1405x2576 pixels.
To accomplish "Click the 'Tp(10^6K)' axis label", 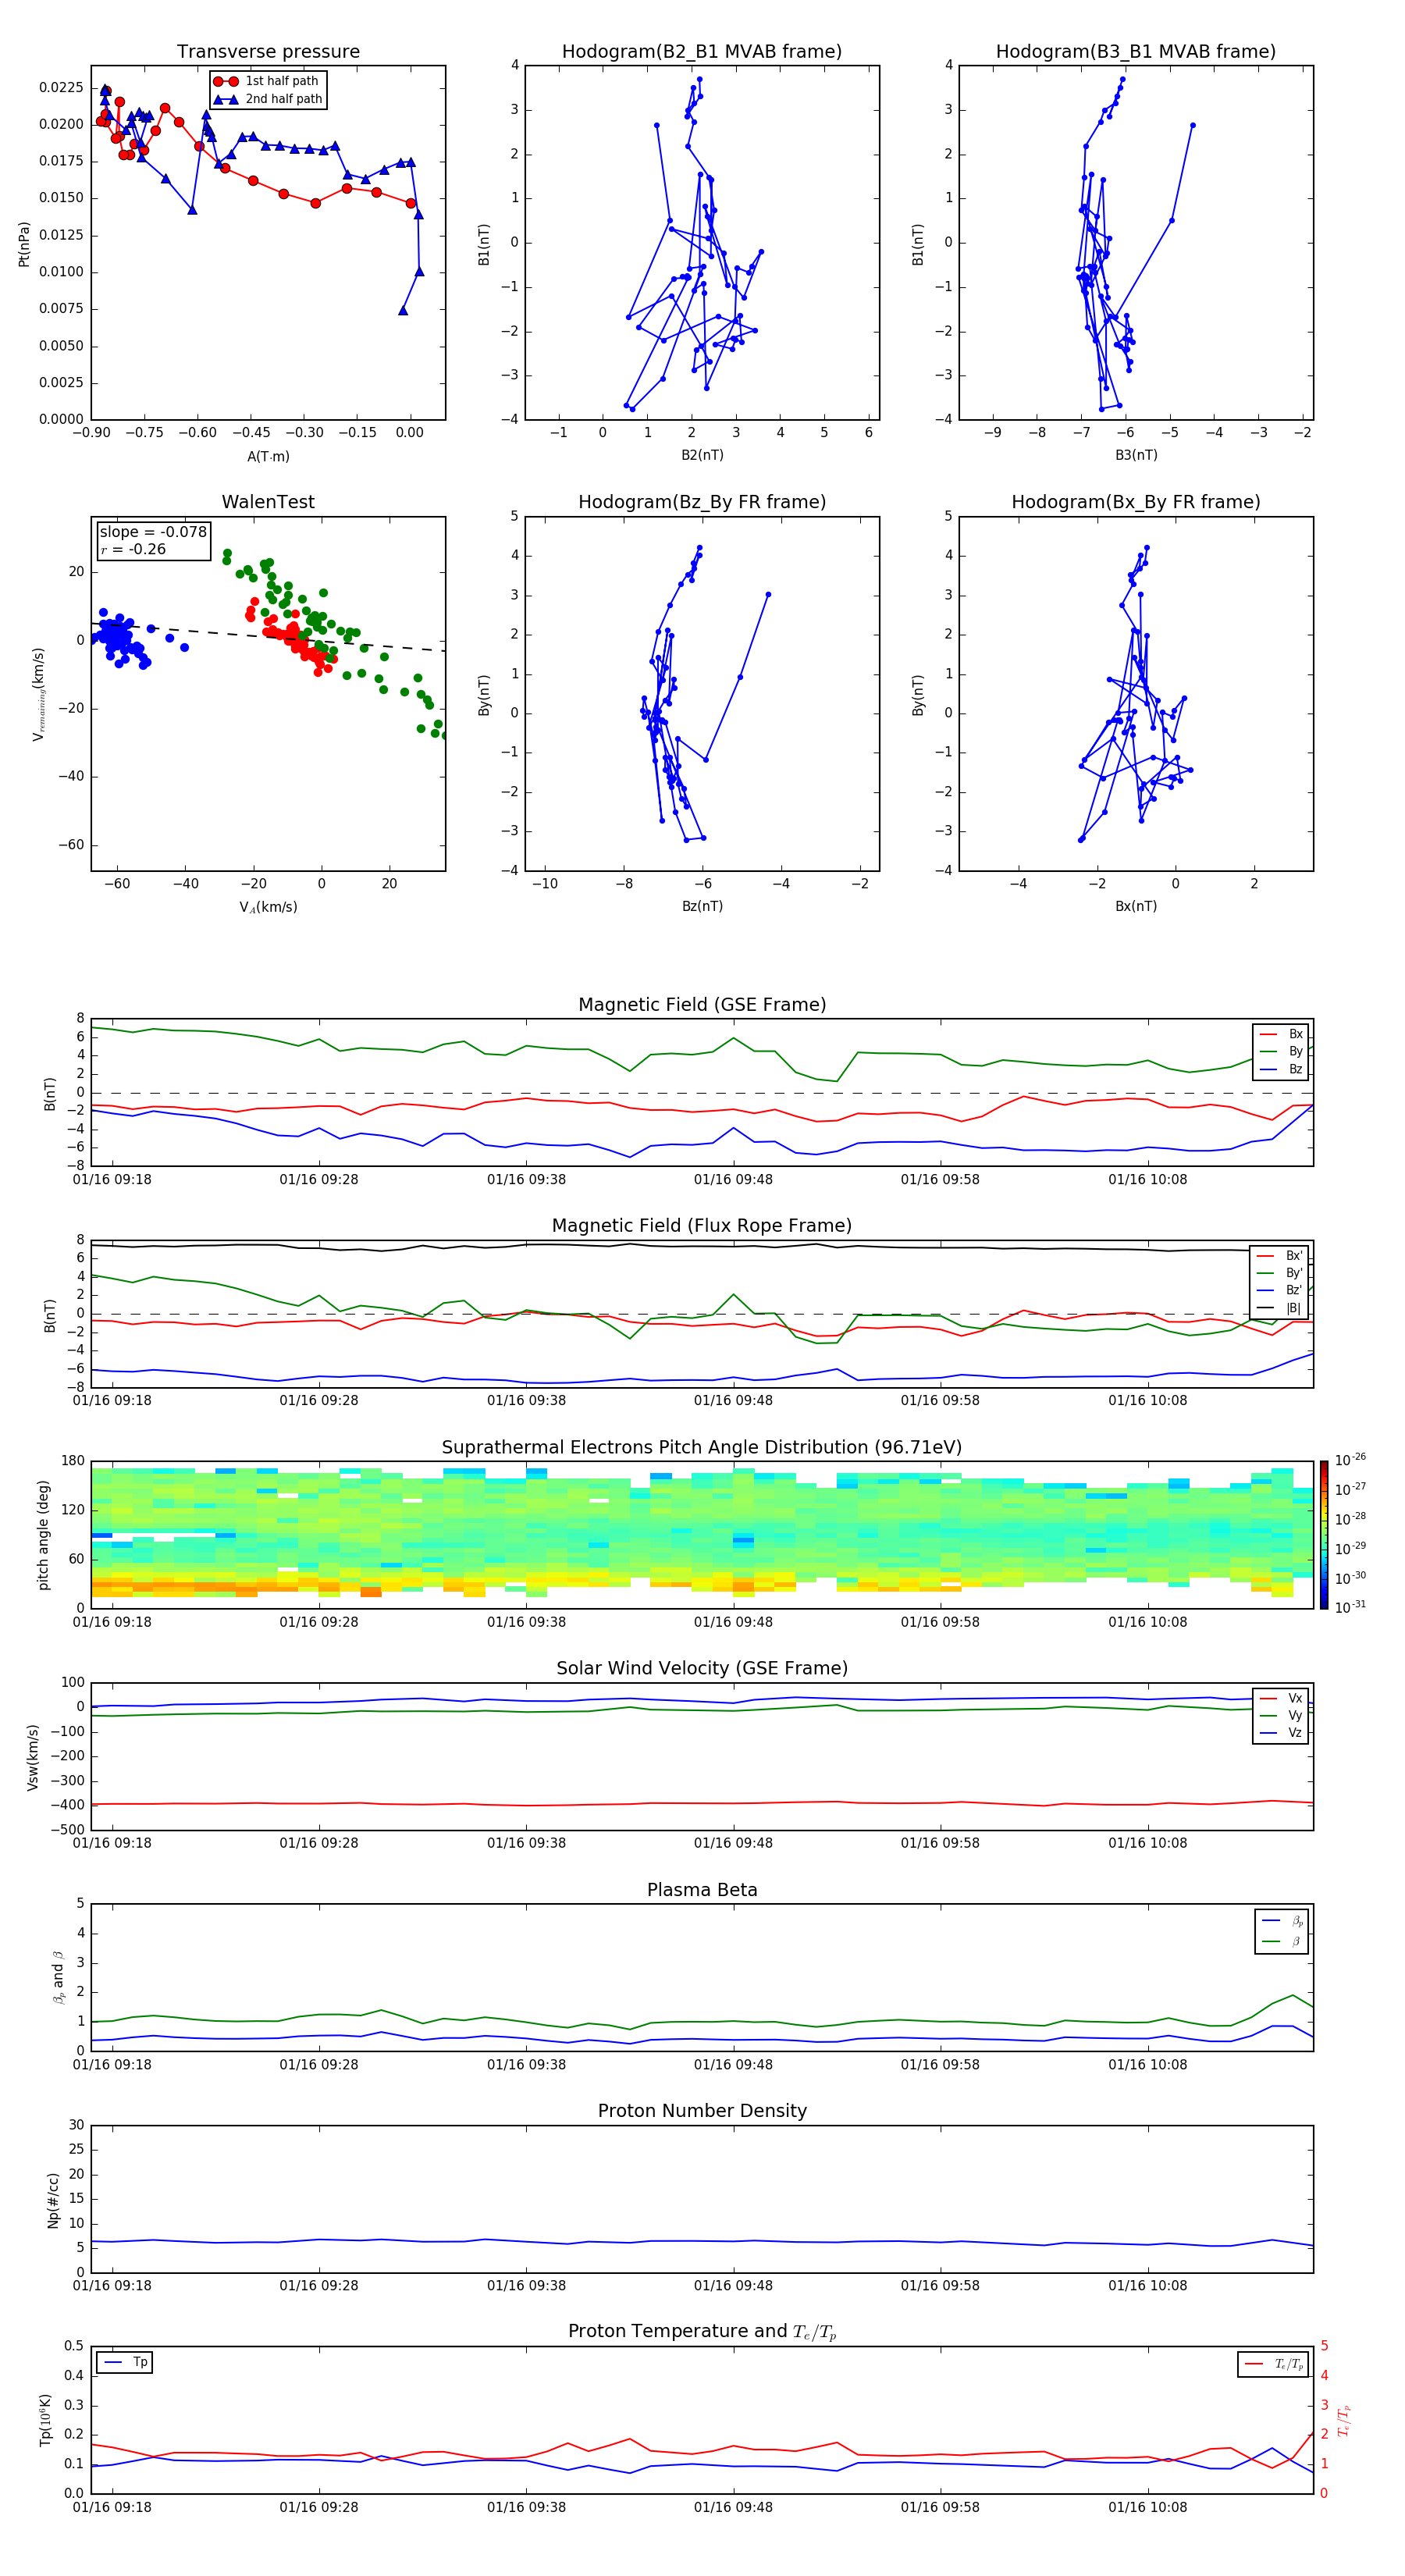I will tap(45, 2420).
